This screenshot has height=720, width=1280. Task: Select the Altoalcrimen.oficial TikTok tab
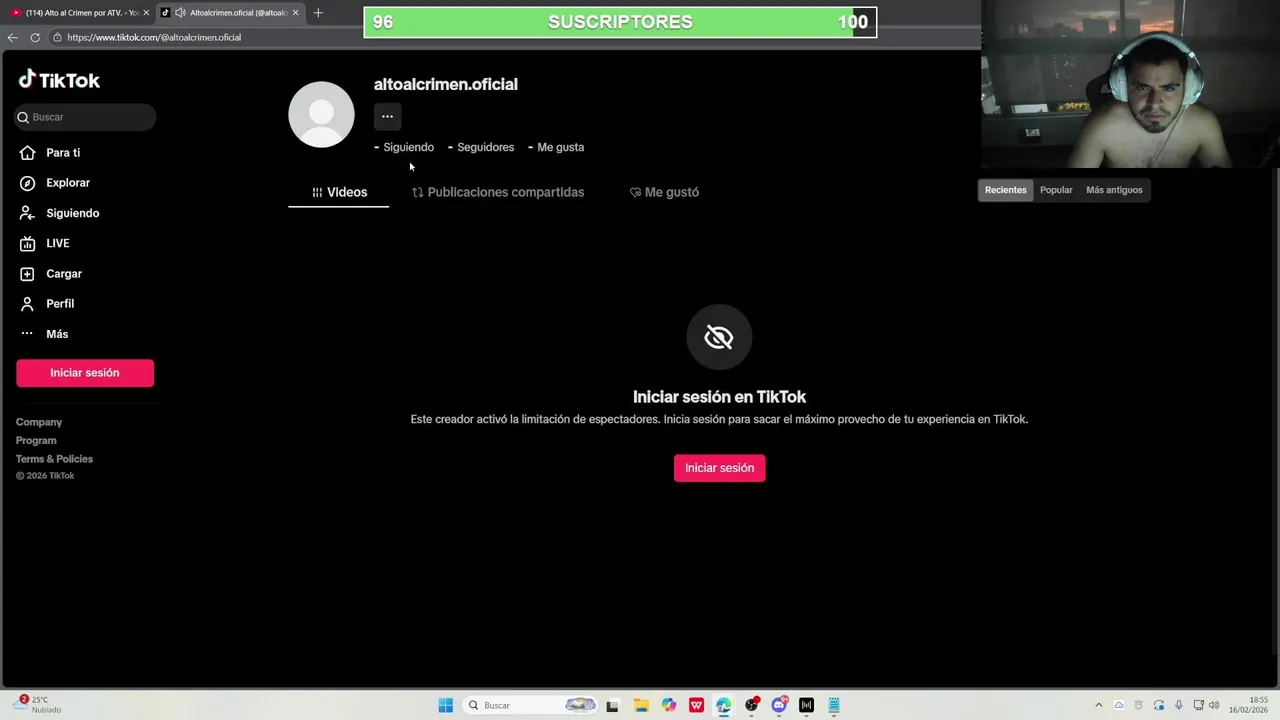[230, 13]
